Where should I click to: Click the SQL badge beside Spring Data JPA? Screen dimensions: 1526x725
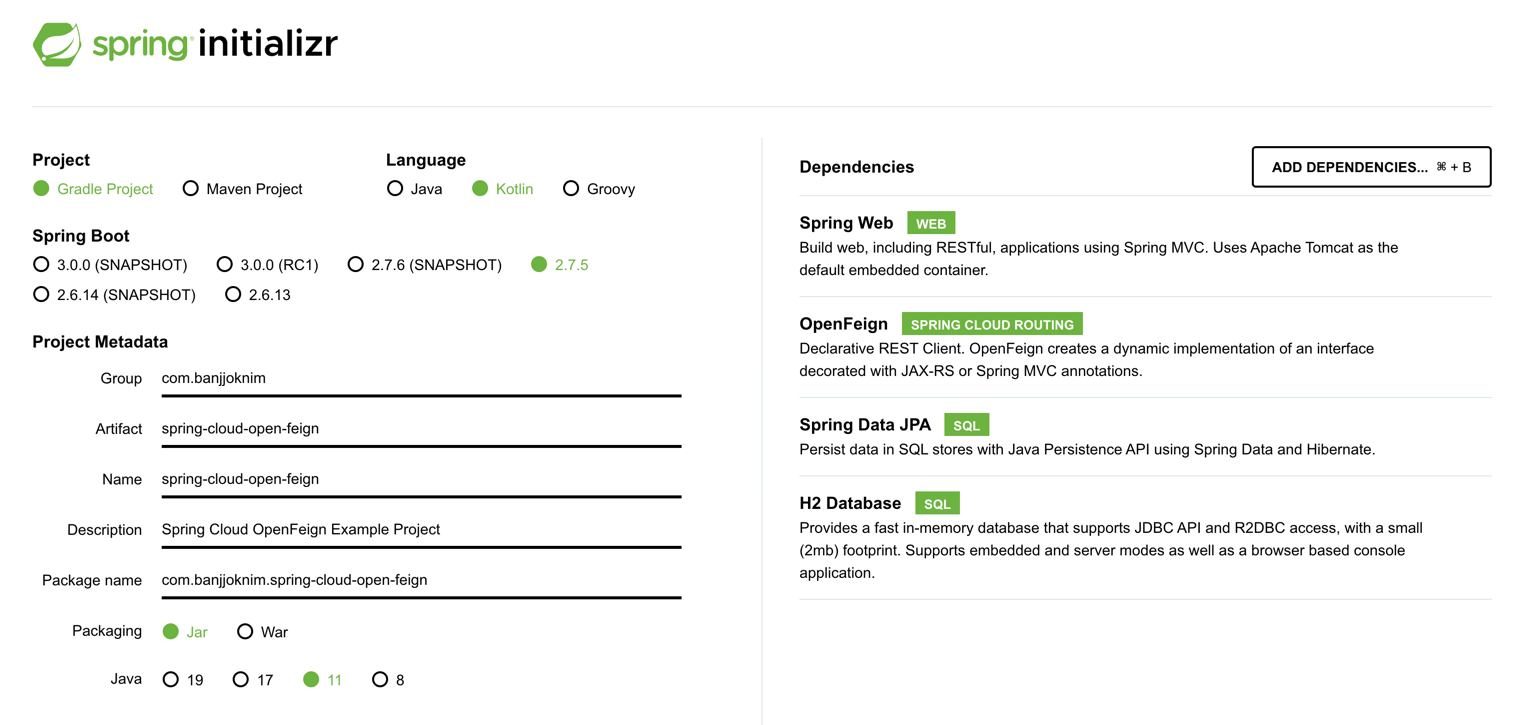(966, 426)
